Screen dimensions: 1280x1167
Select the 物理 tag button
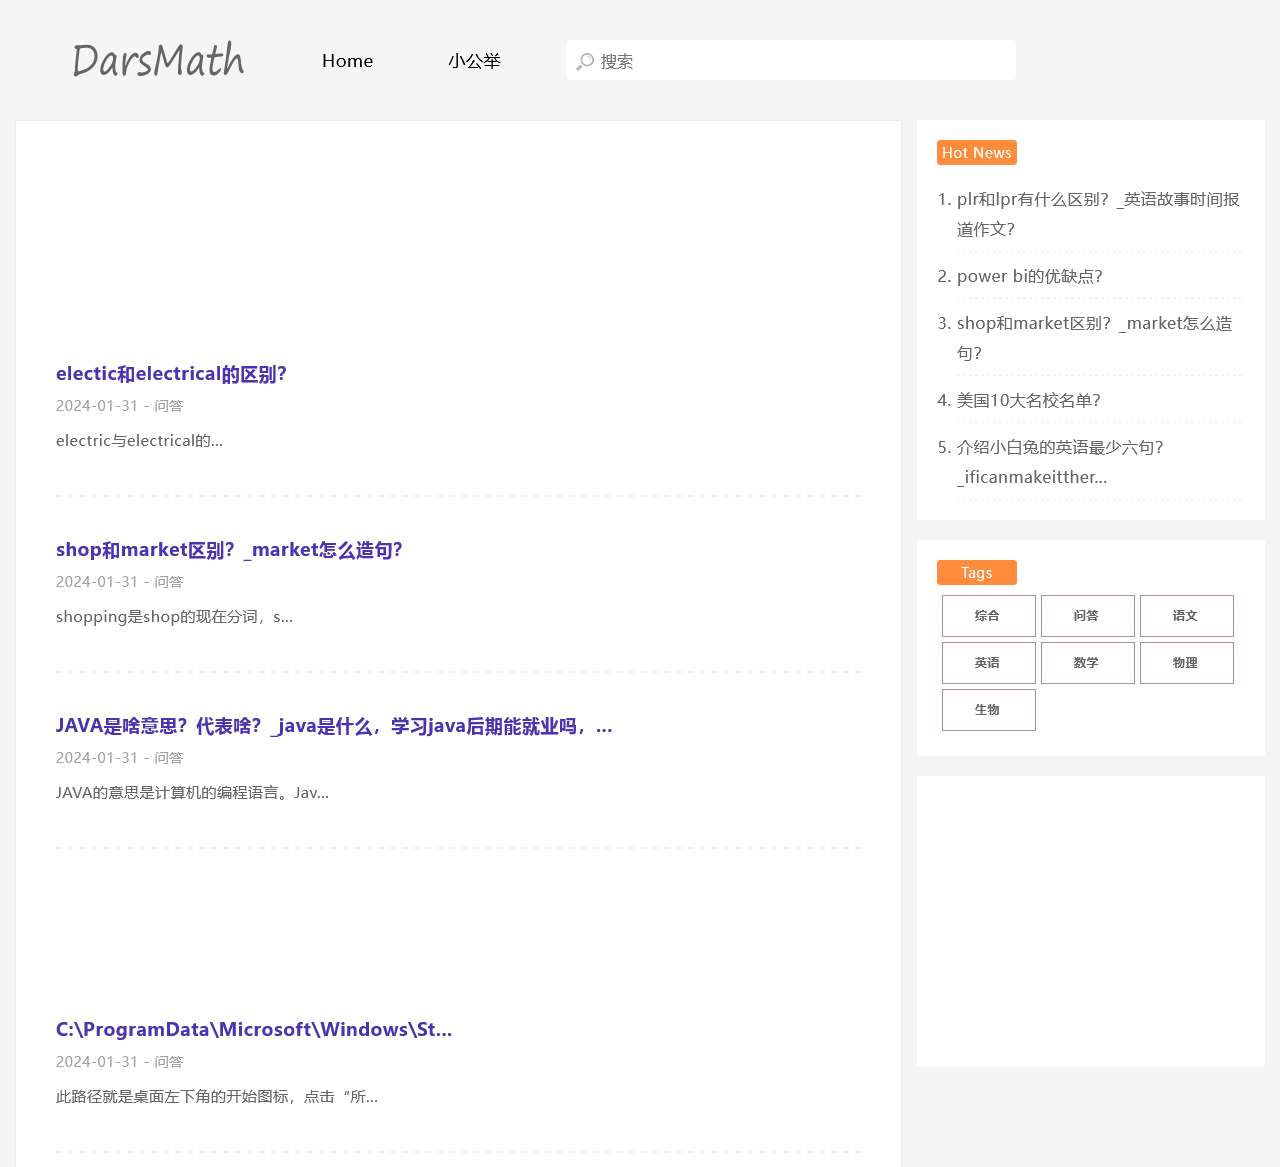1186,663
